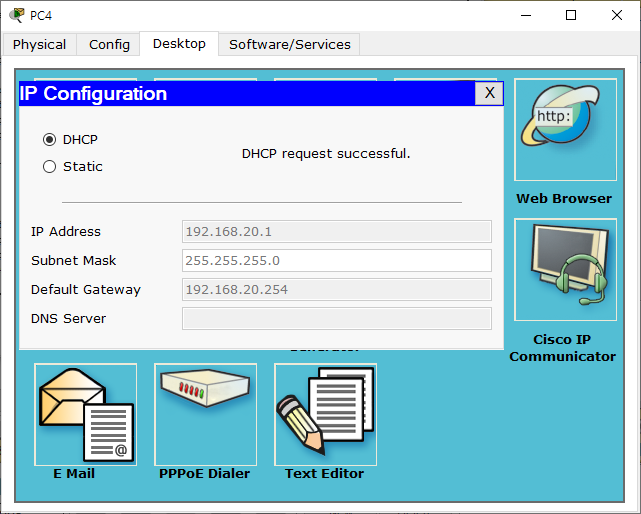The width and height of the screenshot is (641, 514).
Task: Click the IP Address field
Action: pos(337,231)
